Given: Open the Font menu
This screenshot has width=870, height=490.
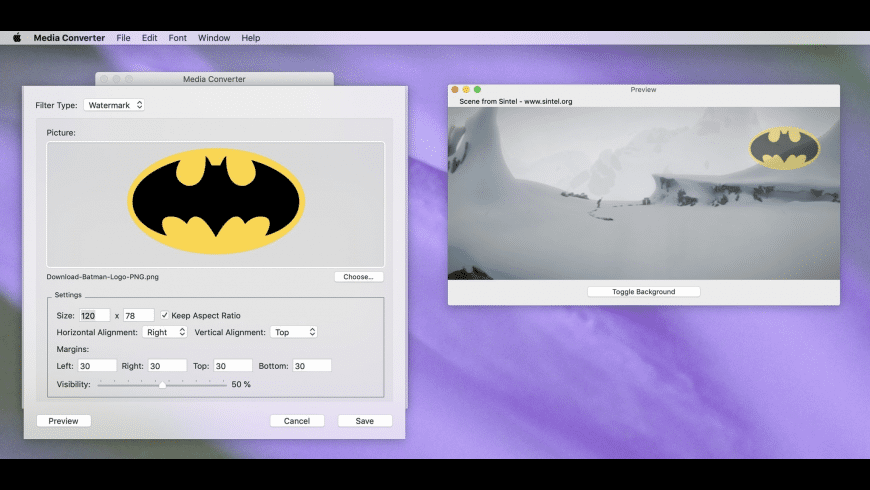Looking at the screenshot, I should [x=177, y=38].
